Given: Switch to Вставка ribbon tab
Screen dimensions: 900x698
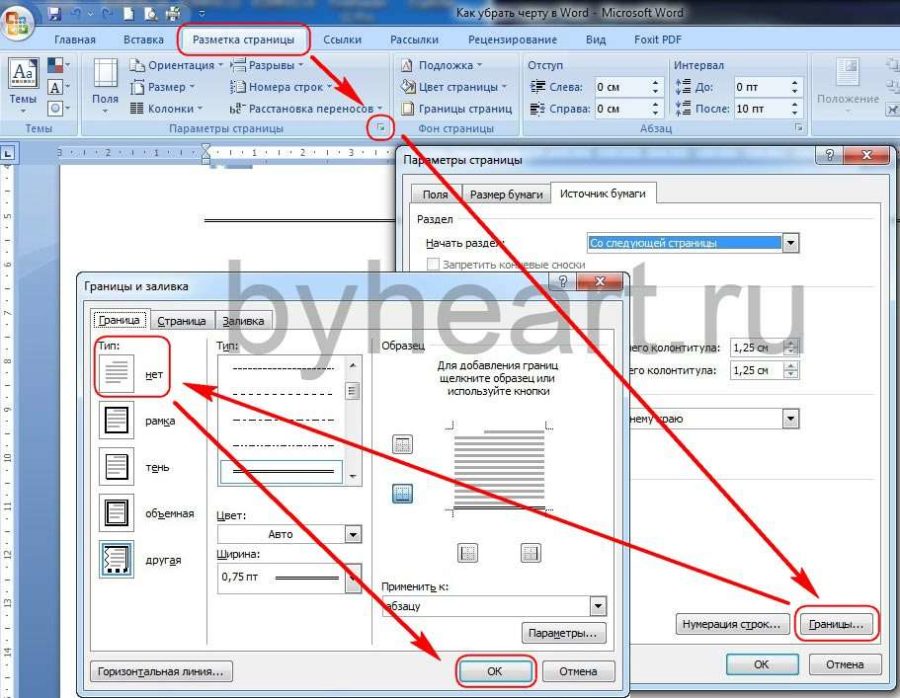Looking at the screenshot, I should 143,40.
